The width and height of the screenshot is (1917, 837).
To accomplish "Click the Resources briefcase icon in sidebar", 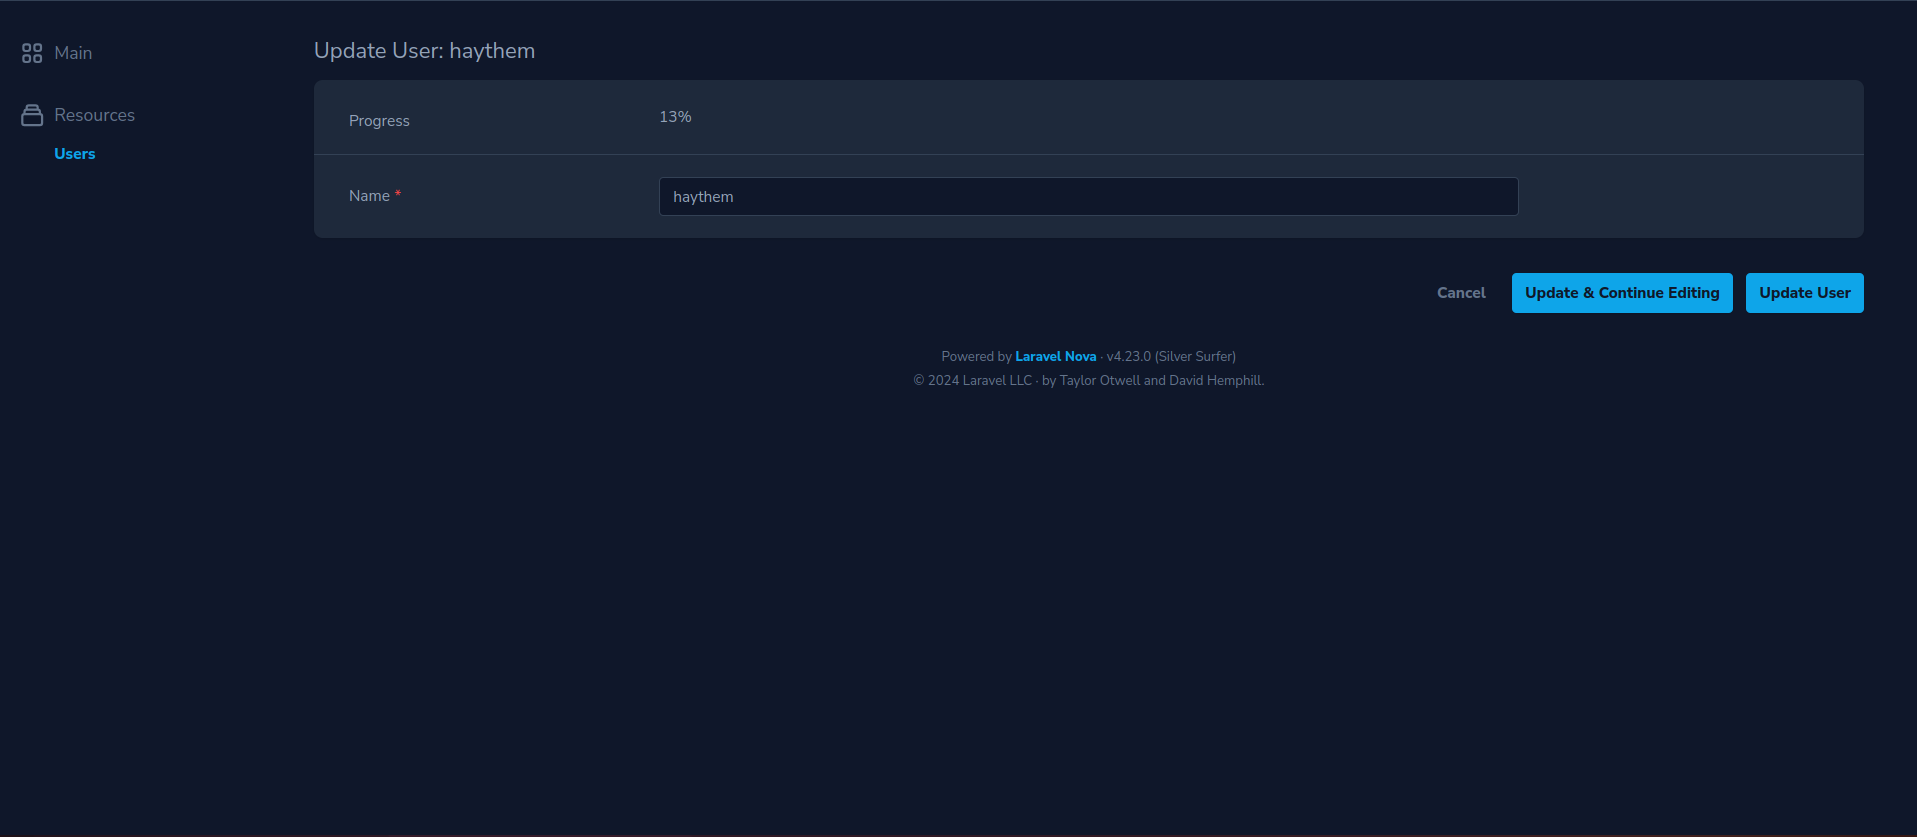I will pyautogui.click(x=32, y=115).
